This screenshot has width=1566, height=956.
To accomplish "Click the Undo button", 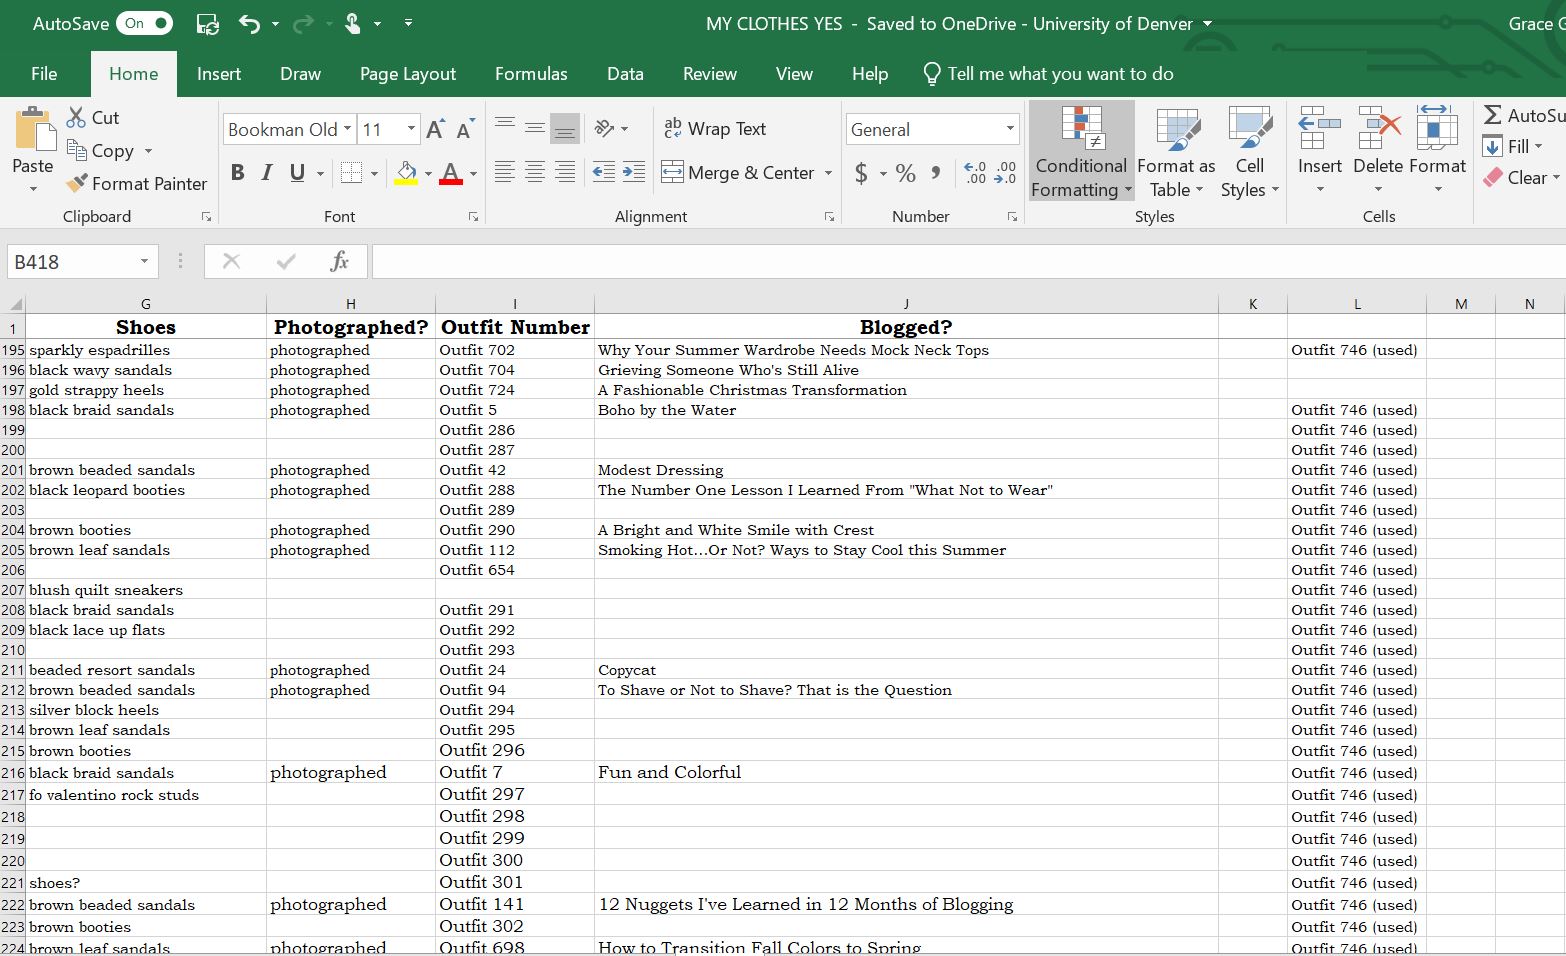I will [249, 22].
